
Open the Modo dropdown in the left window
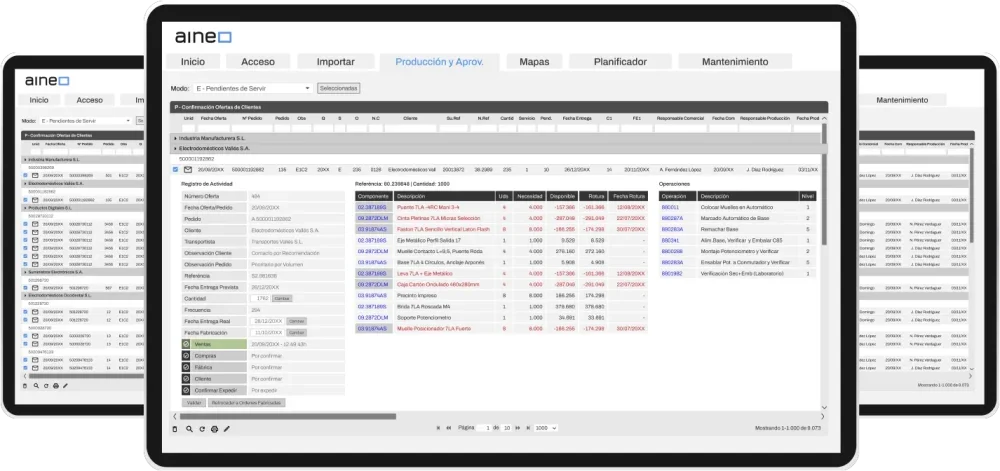(x=85, y=120)
